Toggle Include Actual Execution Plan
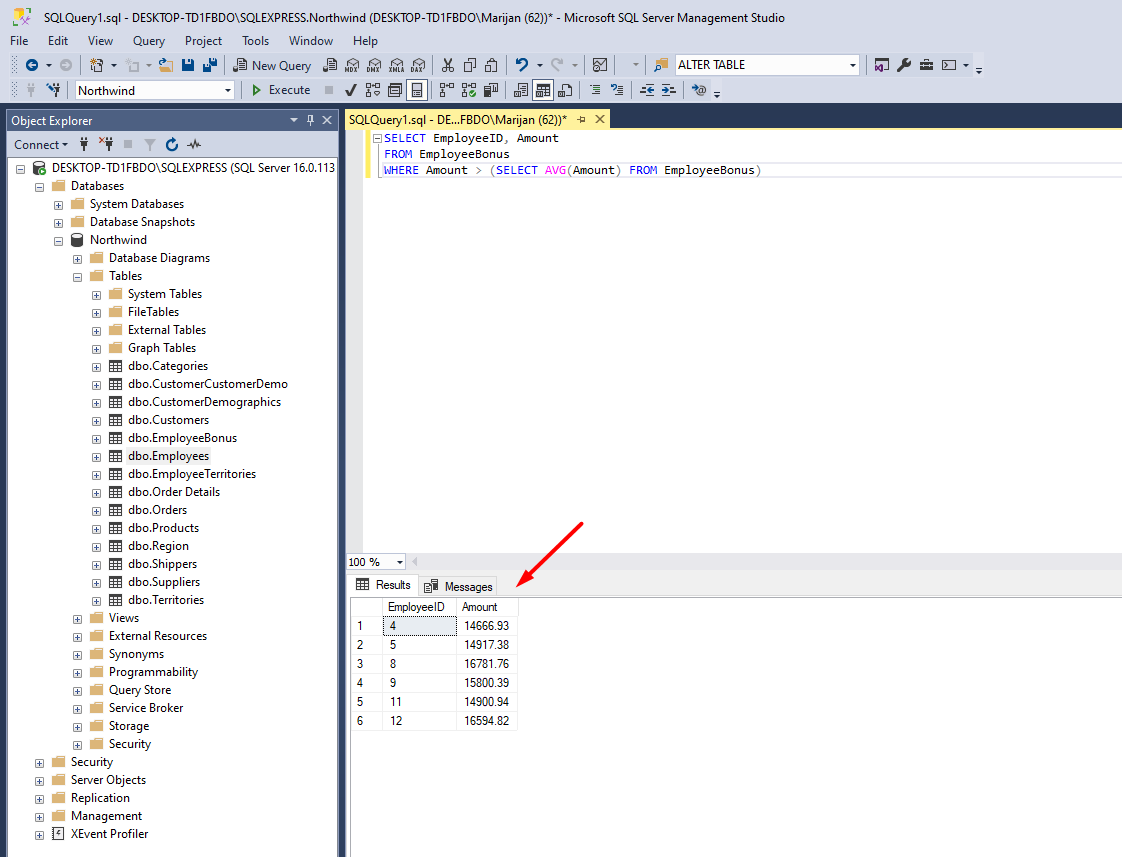The height and width of the screenshot is (857, 1122). (x=447, y=90)
